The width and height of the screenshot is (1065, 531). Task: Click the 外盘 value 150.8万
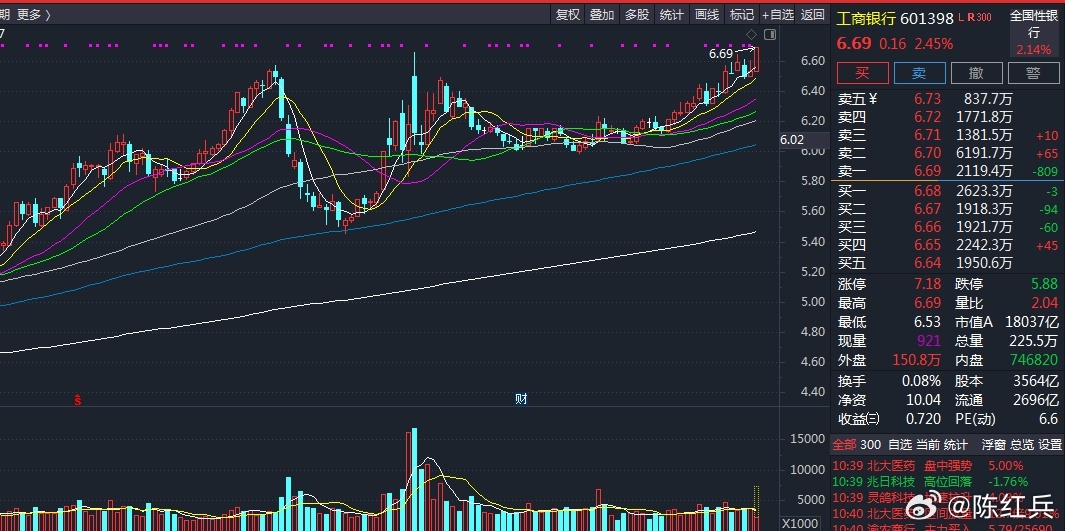[918, 360]
